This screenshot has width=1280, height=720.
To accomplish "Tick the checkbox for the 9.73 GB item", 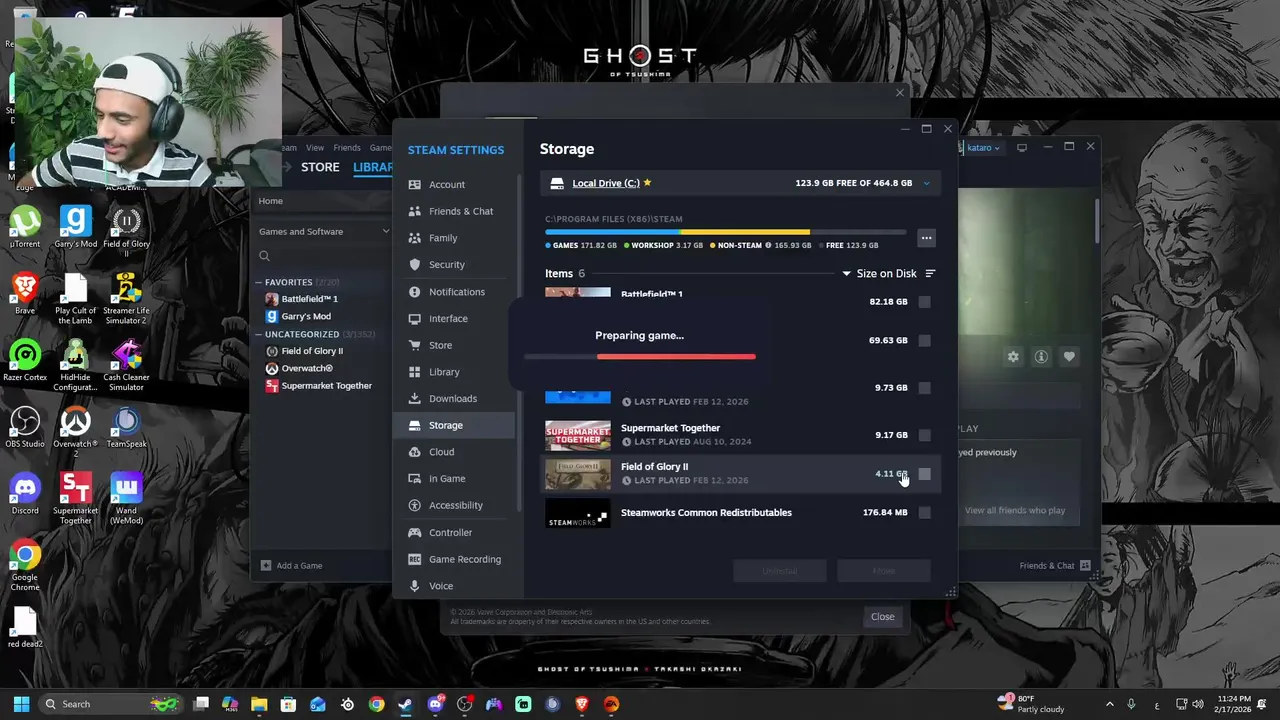I will 924,388.
